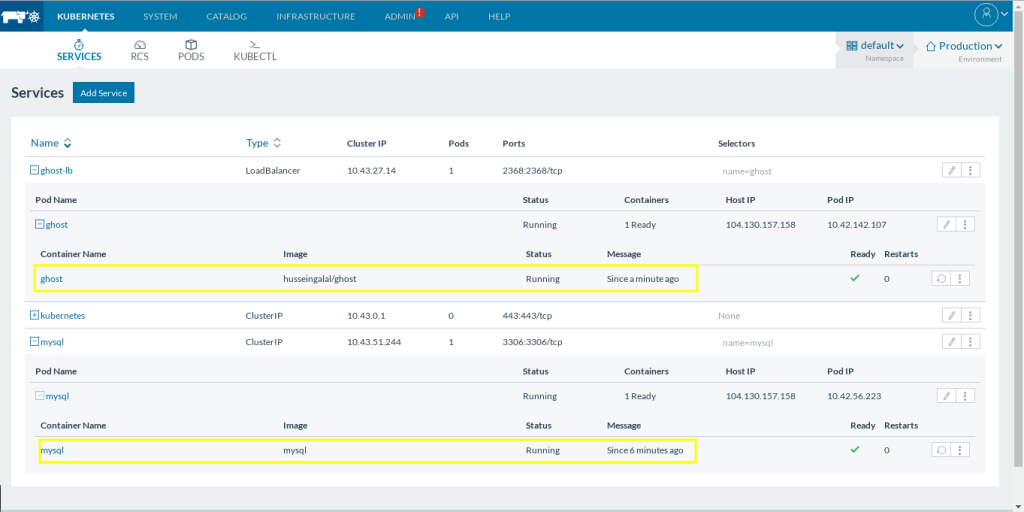This screenshot has height=512, width=1024.
Task: Open the mysql container link
Action: pos(51,451)
